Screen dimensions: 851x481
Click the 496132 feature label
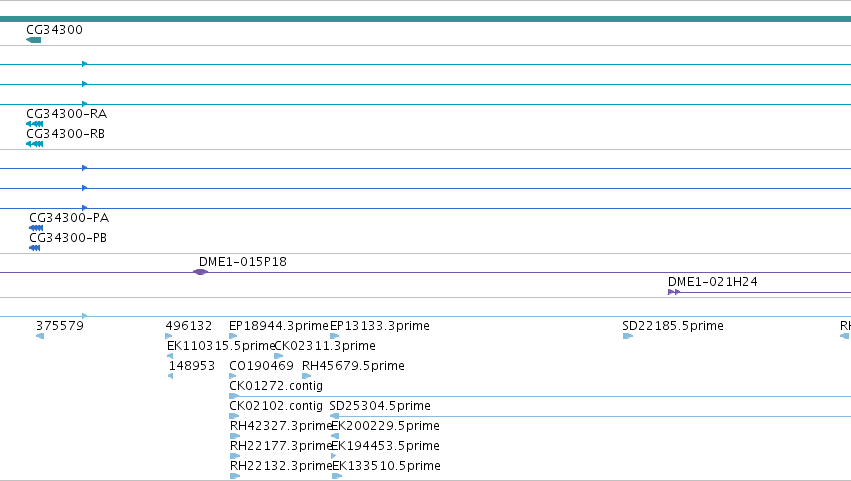coord(189,326)
